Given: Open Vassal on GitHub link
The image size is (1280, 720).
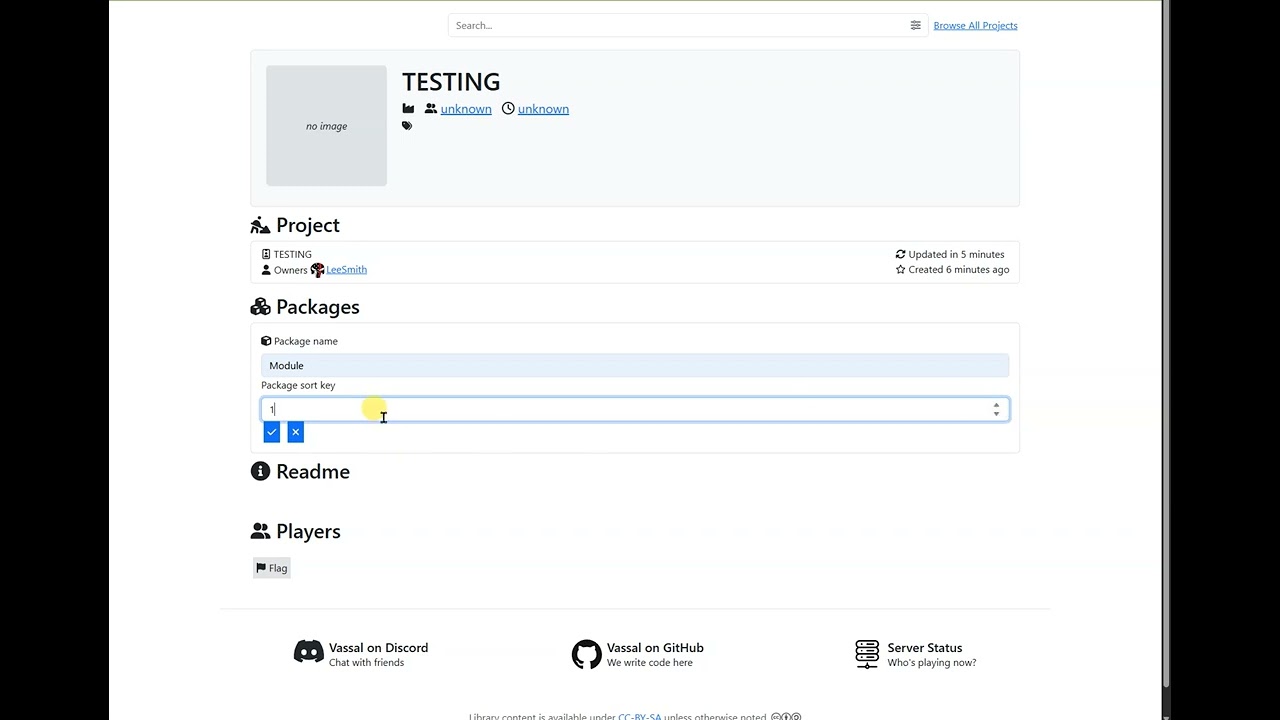Looking at the screenshot, I should click(x=655, y=648).
